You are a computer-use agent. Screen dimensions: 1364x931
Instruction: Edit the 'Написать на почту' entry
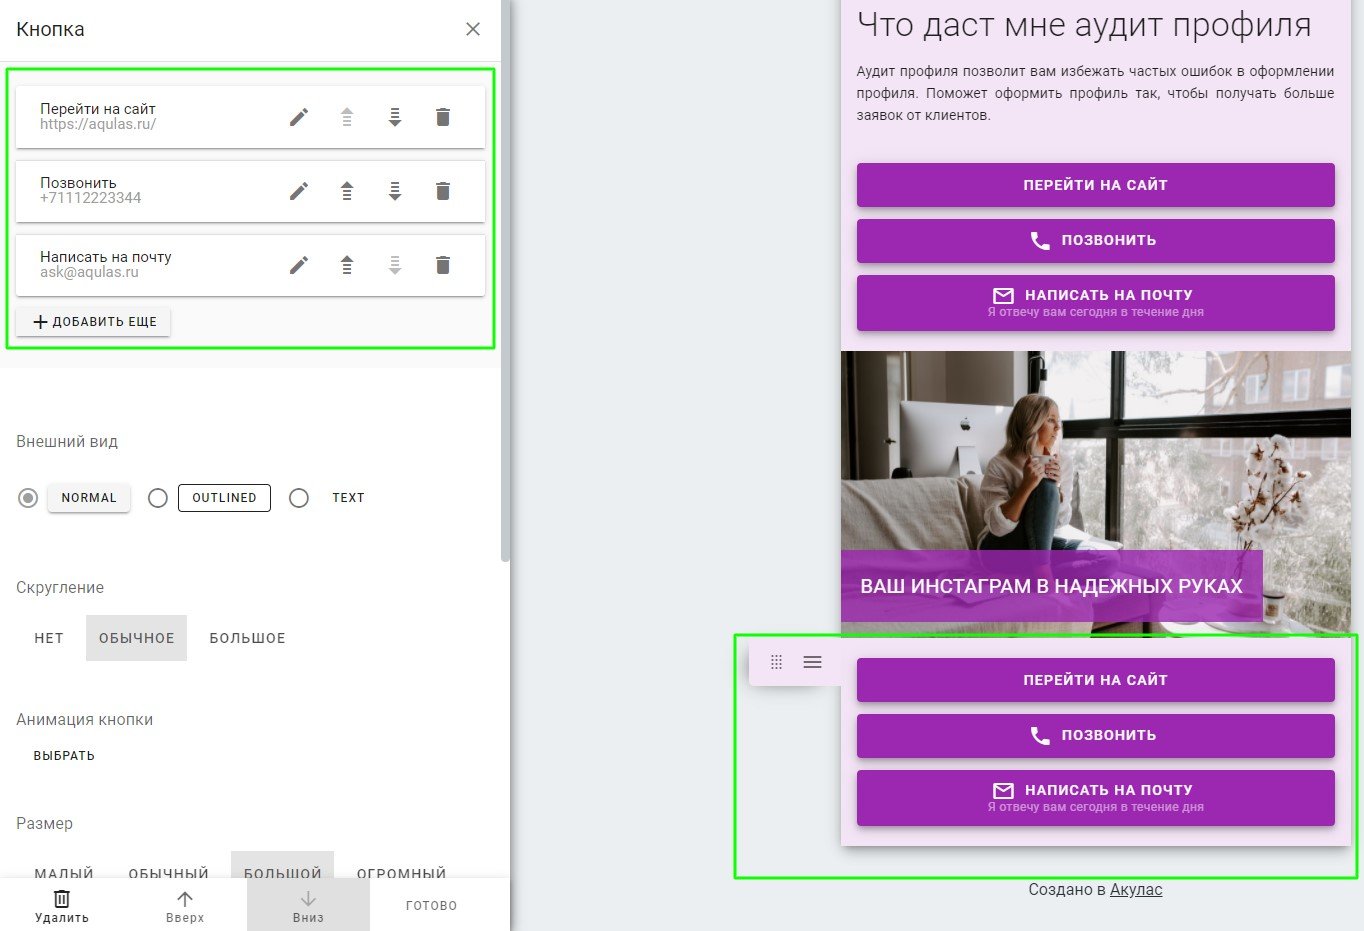[x=299, y=265]
